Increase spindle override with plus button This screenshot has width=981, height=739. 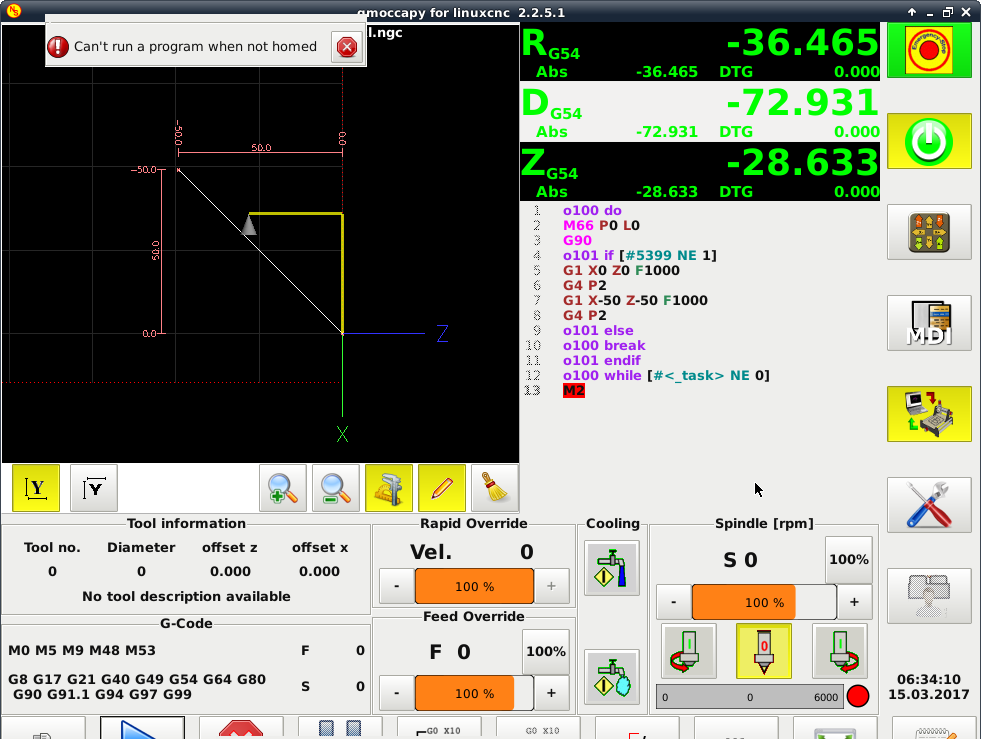pos(854,602)
